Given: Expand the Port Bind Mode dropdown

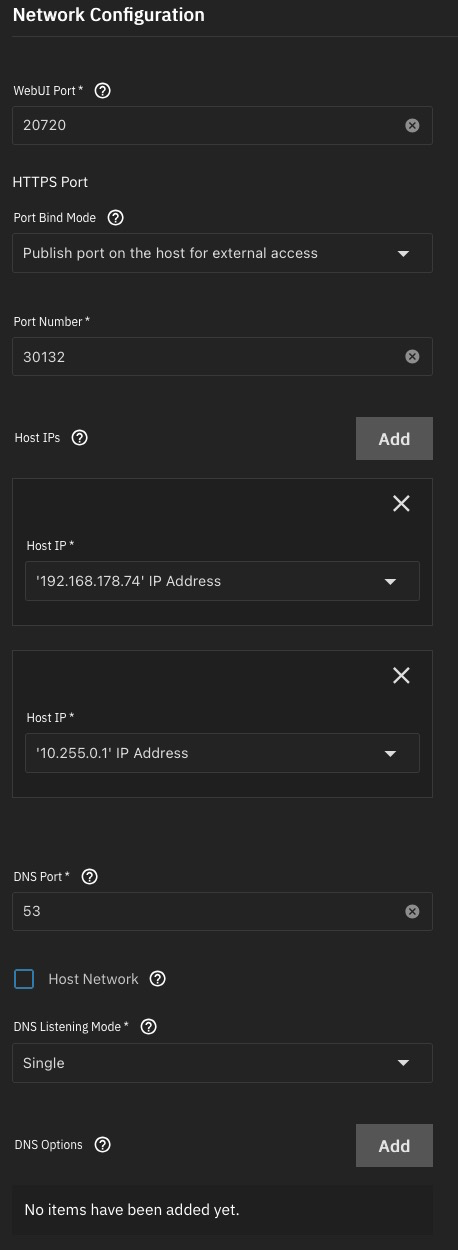Looking at the screenshot, I should pyautogui.click(x=222, y=253).
